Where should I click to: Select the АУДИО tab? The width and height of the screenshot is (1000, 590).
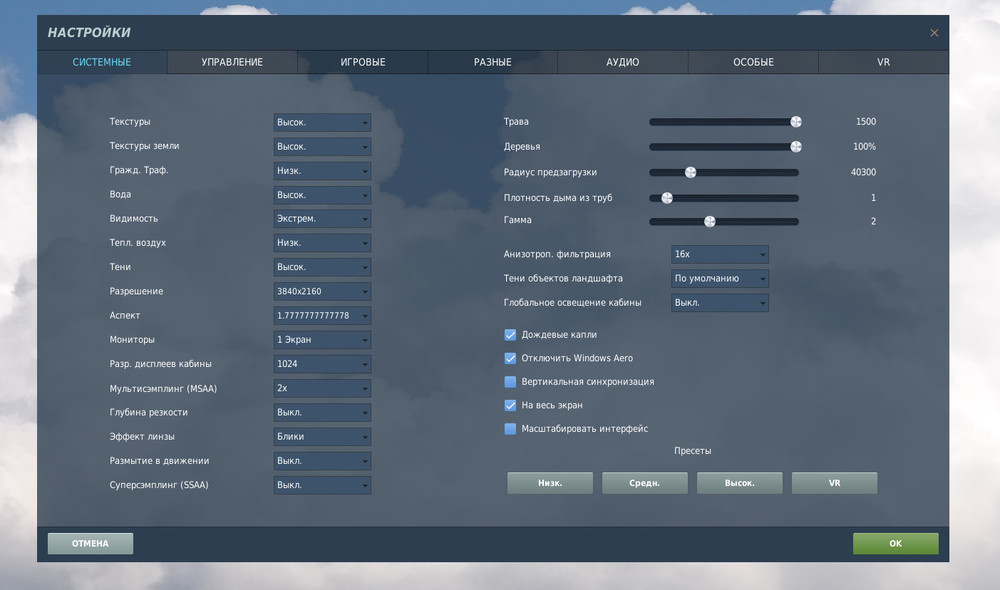pyautogui.click(x=622, y=62)
